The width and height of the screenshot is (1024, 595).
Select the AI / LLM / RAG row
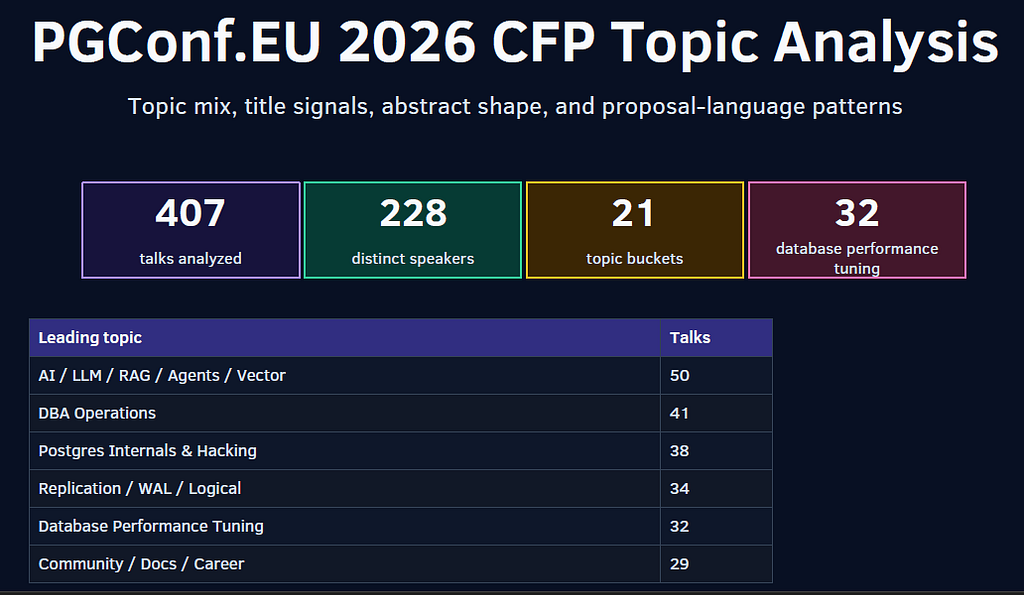401,376
